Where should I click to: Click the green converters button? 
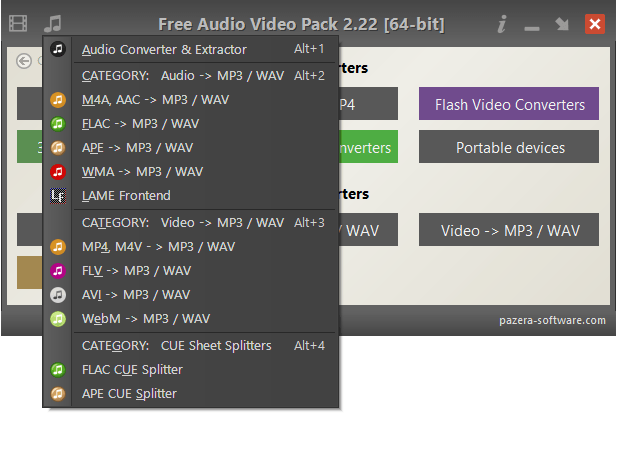368,147
